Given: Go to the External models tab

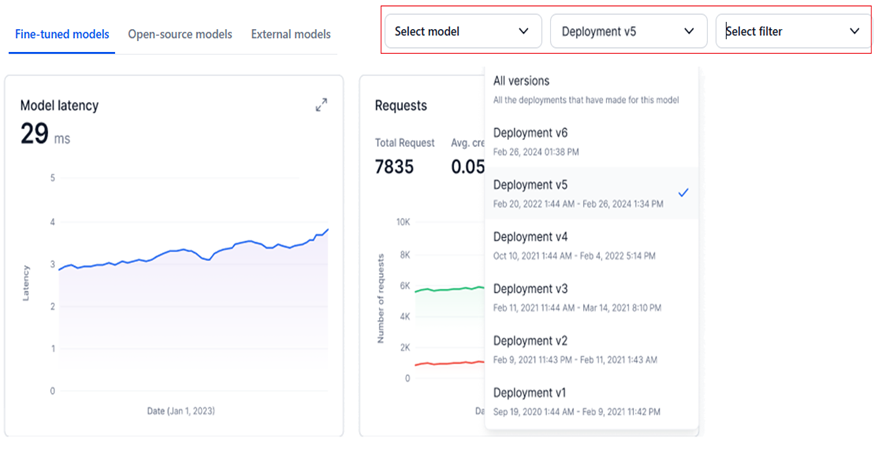Looking at the screenshot, I should pos(291,34).
